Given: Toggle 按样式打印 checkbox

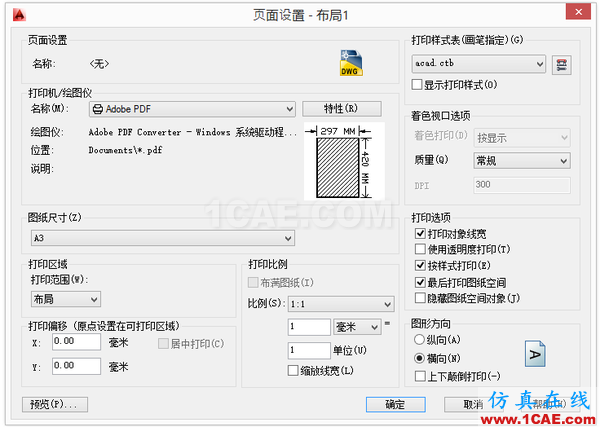Looking at the screenshot, I should pos(420,265).
